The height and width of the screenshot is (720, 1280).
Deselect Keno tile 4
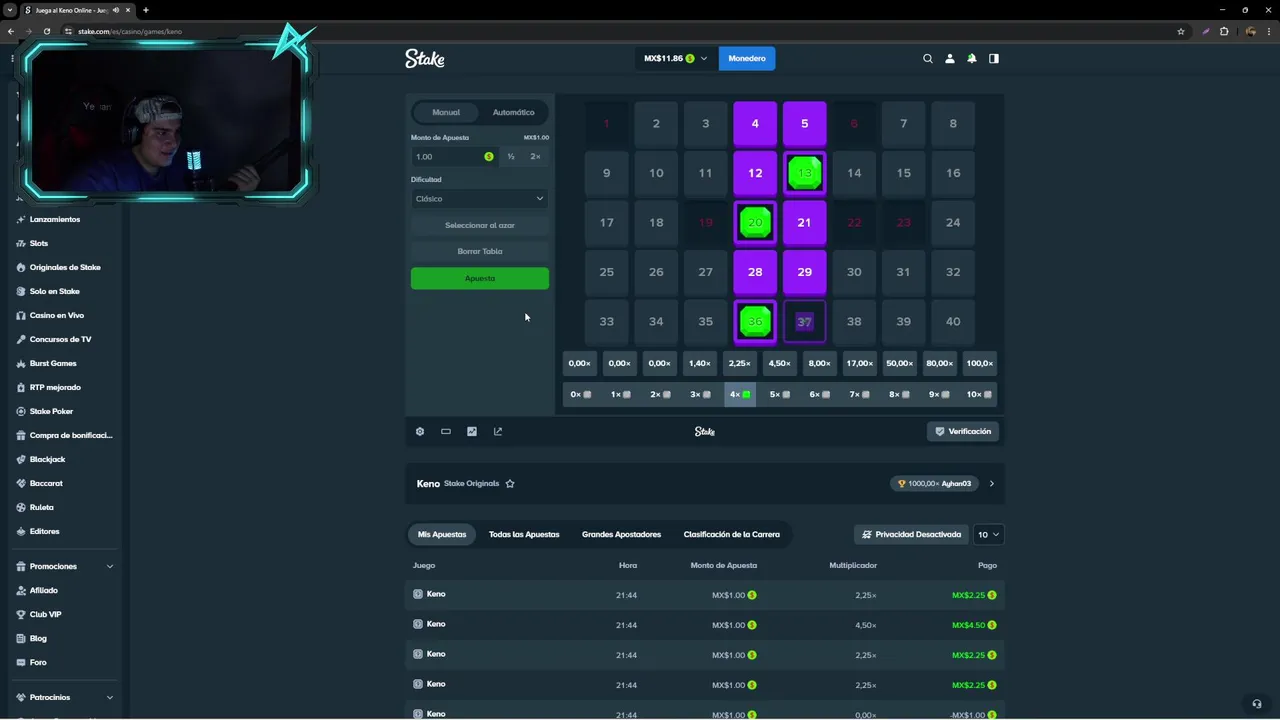coord(755,124)
